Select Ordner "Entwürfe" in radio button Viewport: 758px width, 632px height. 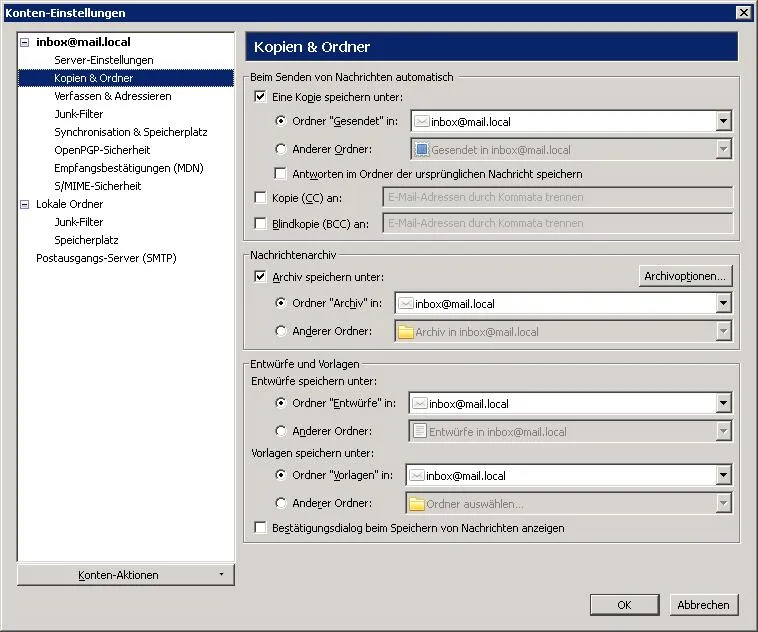(280, 403)
